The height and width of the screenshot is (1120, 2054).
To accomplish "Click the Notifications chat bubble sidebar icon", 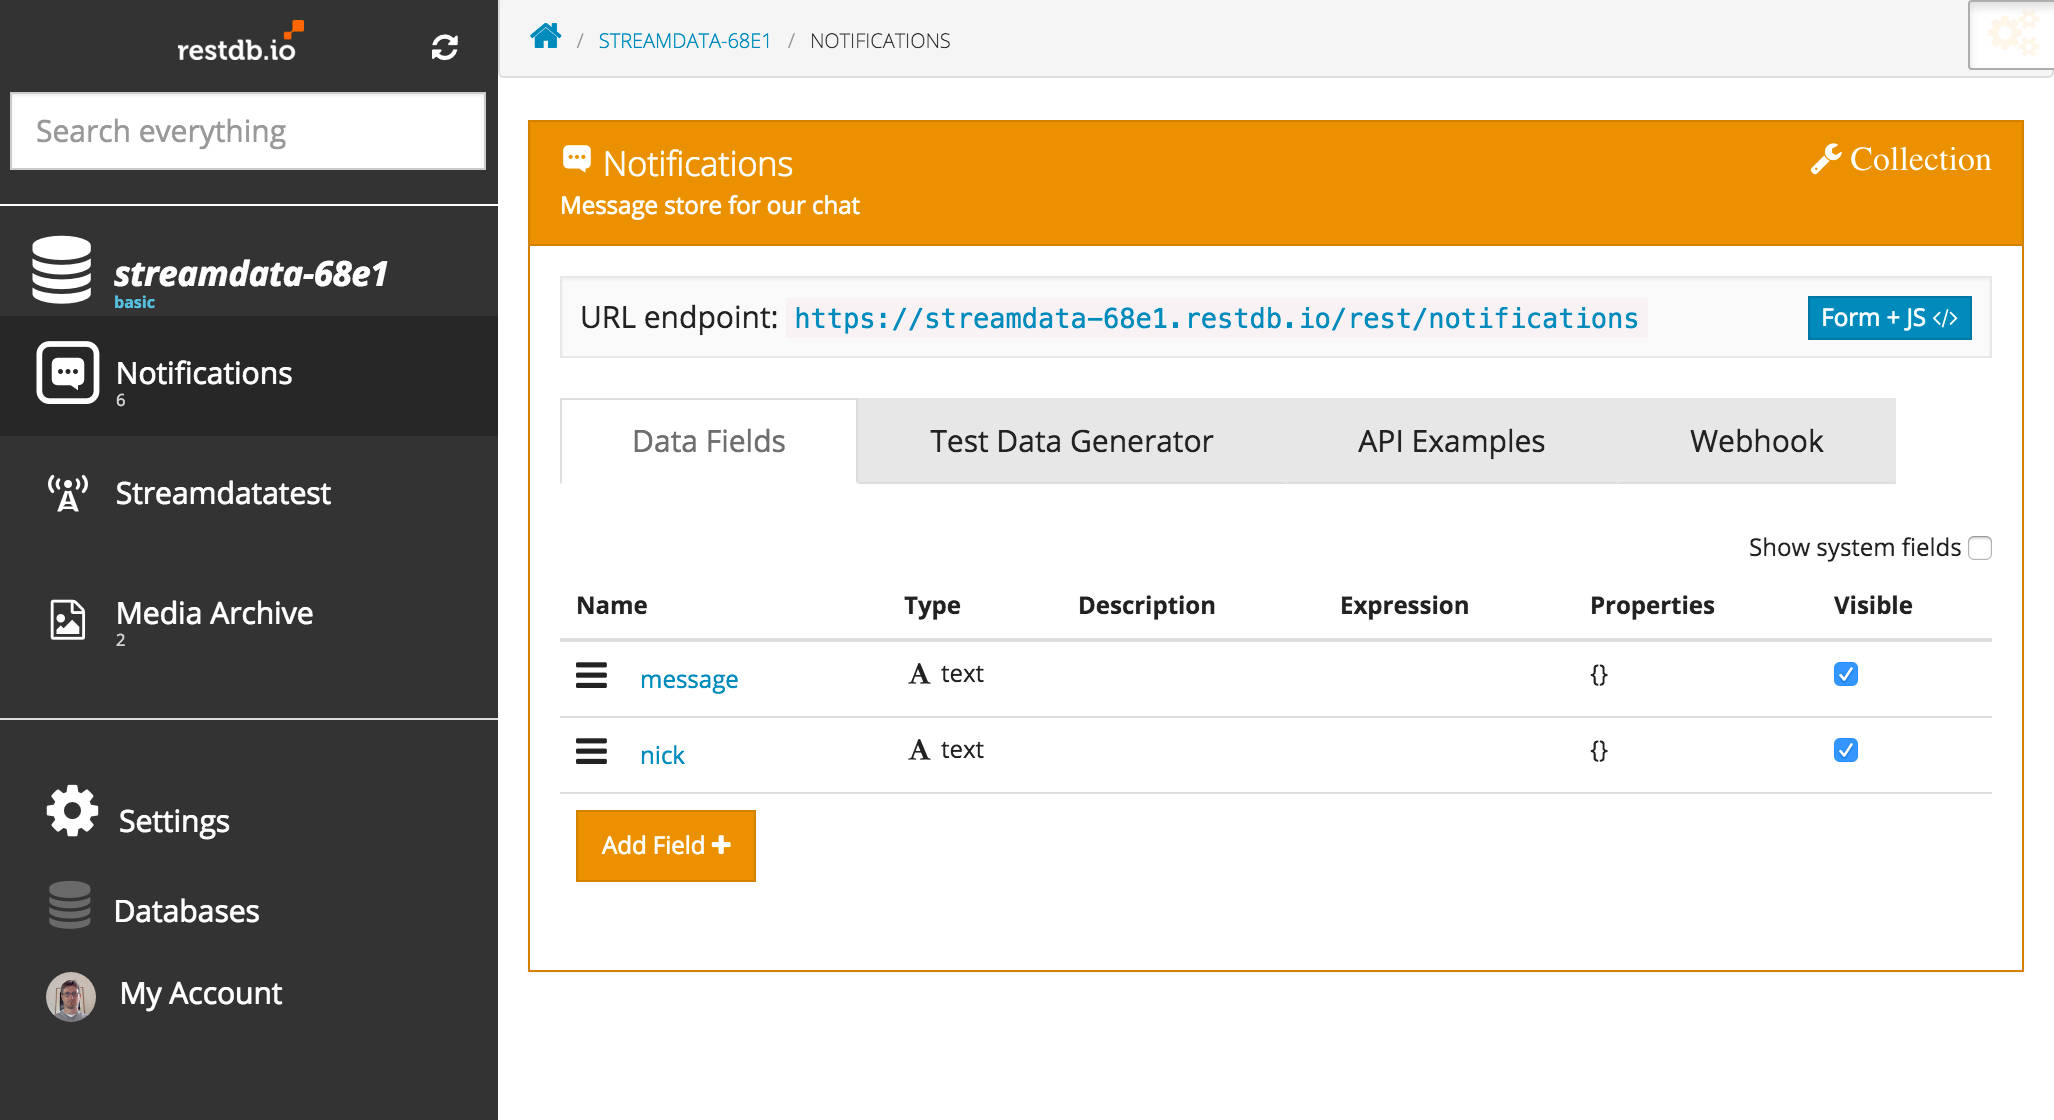I will [x=67, y=373].
